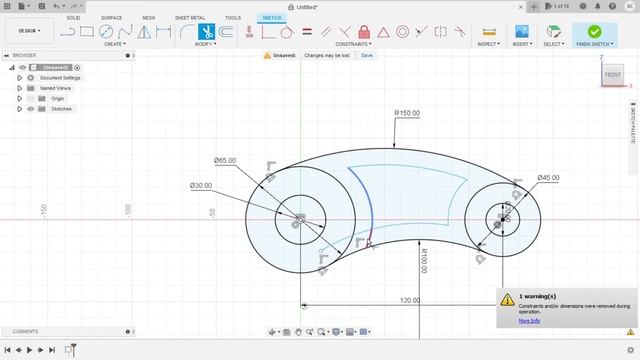The width and height of the screenshot is (640, 360).
Task: Click the Undo arrow
Action: click(56, 6)
